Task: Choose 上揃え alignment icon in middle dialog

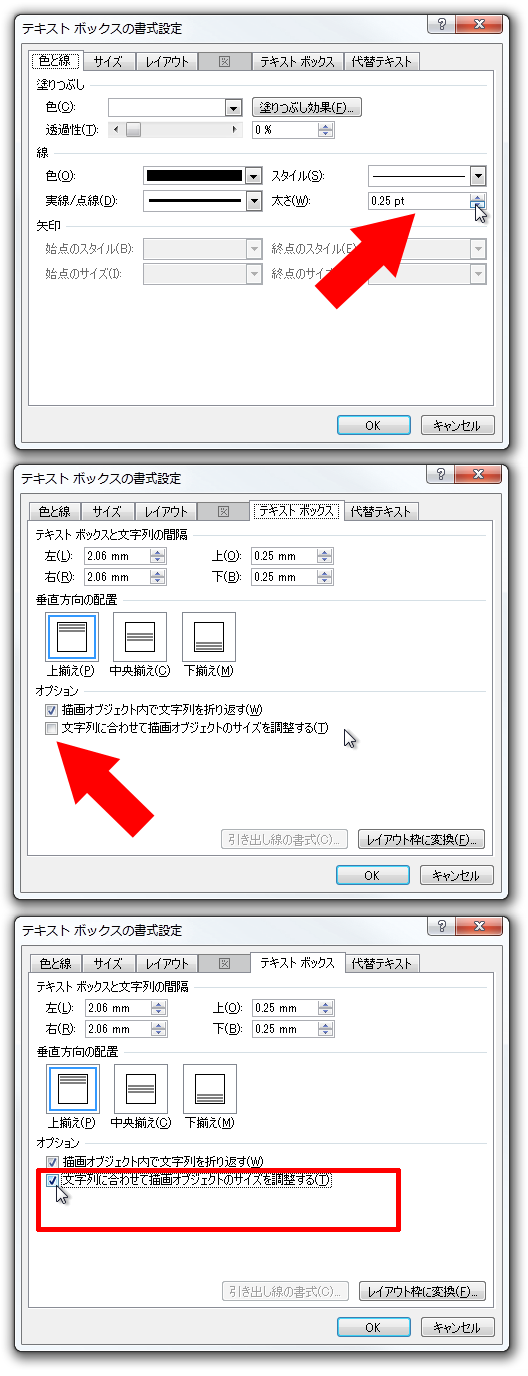Action: [72, 637]
